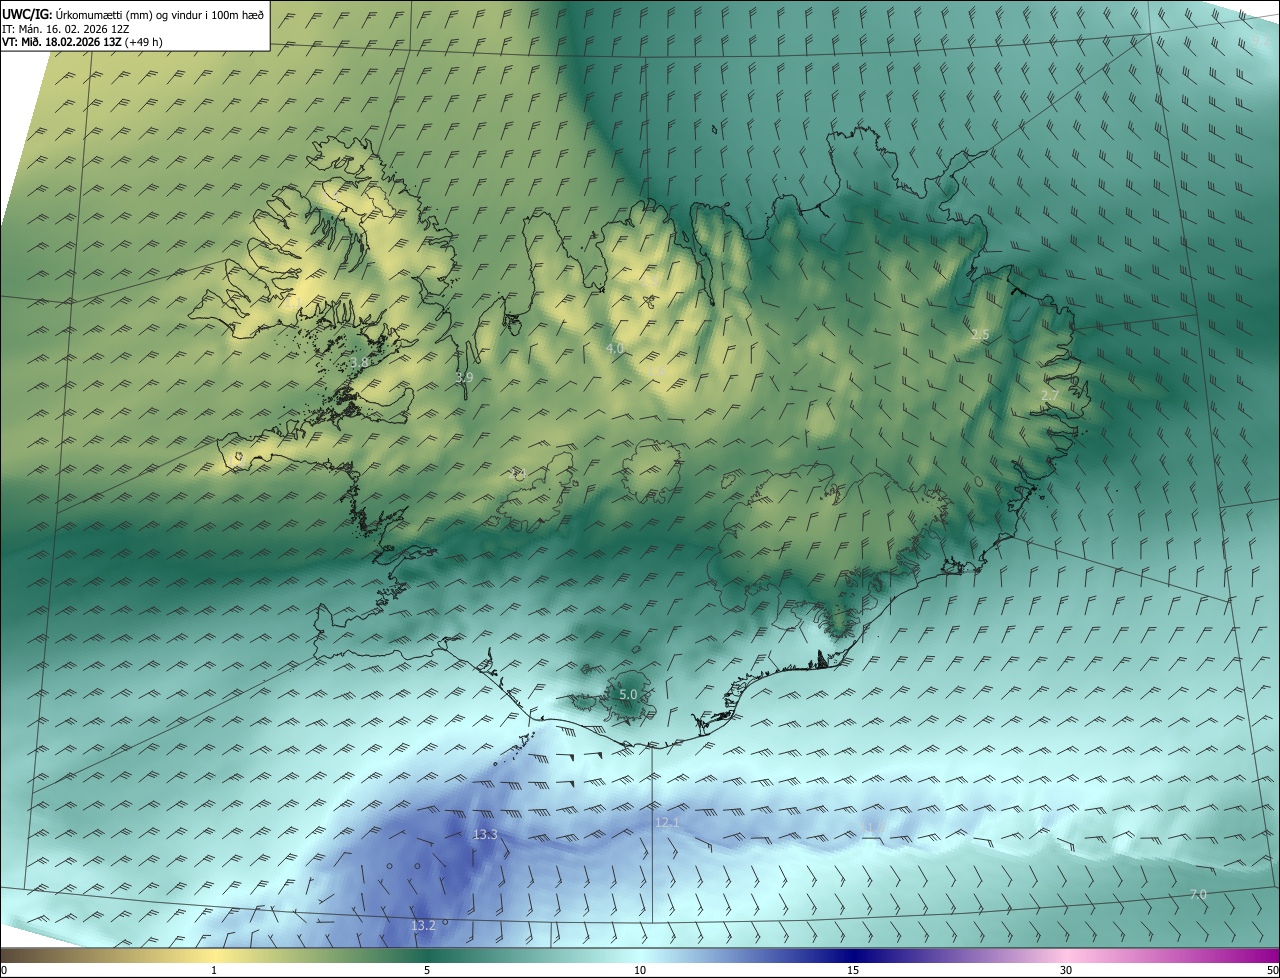Click the 2.4 value label on the map

click(x=517, y=474)
